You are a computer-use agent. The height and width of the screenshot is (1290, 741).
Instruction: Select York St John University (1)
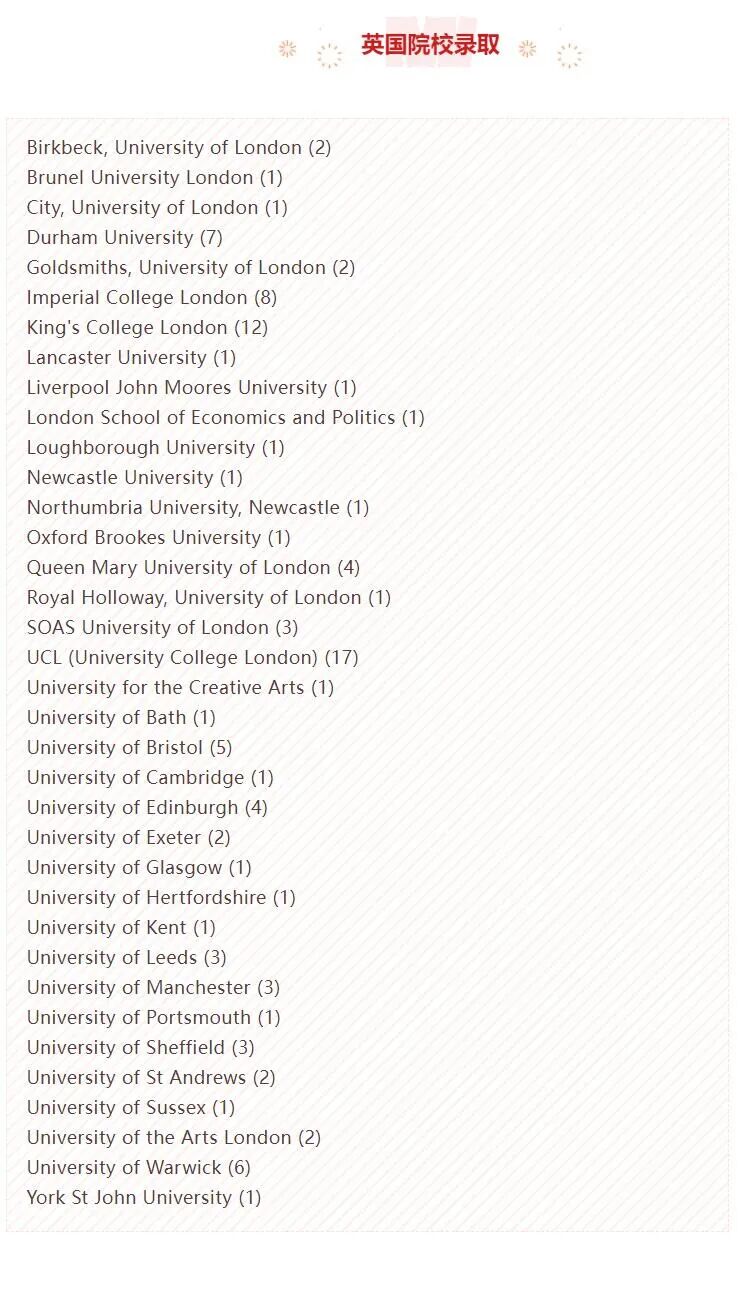144,1198
